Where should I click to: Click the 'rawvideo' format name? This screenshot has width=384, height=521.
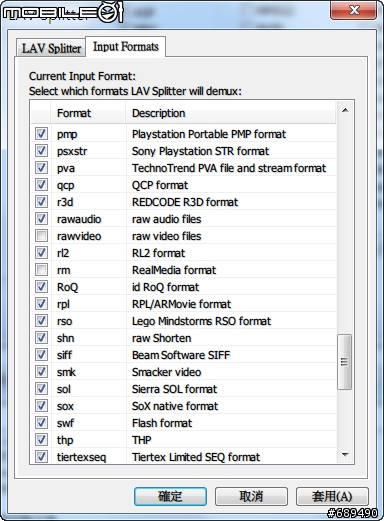pos(79,236)
